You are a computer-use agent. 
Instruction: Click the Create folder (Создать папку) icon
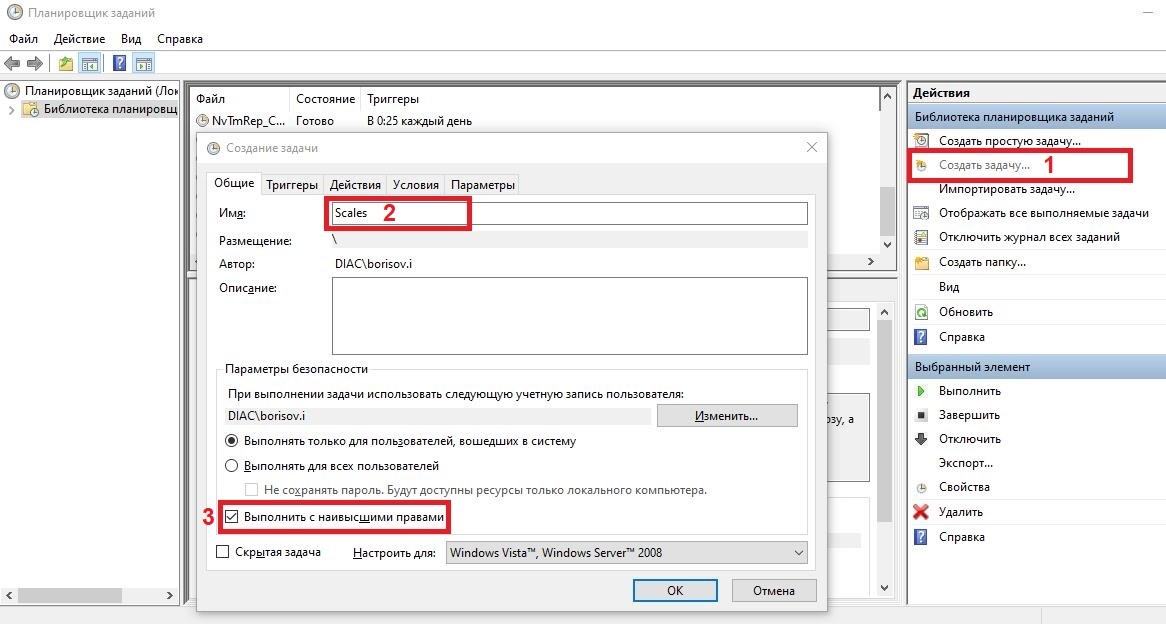coord(921,262)
